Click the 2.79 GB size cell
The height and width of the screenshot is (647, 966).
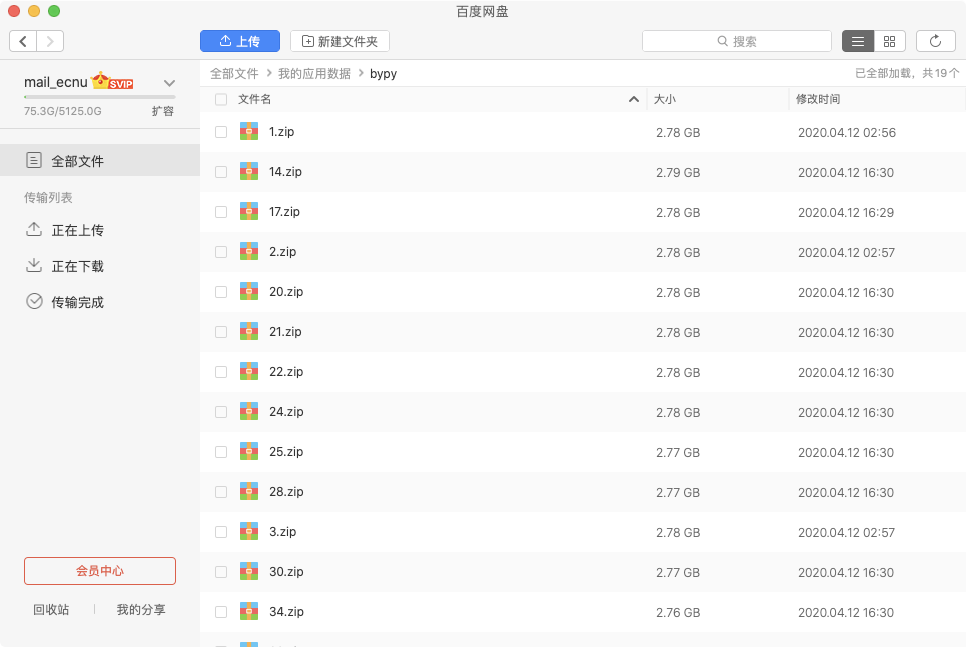(678, 173)
